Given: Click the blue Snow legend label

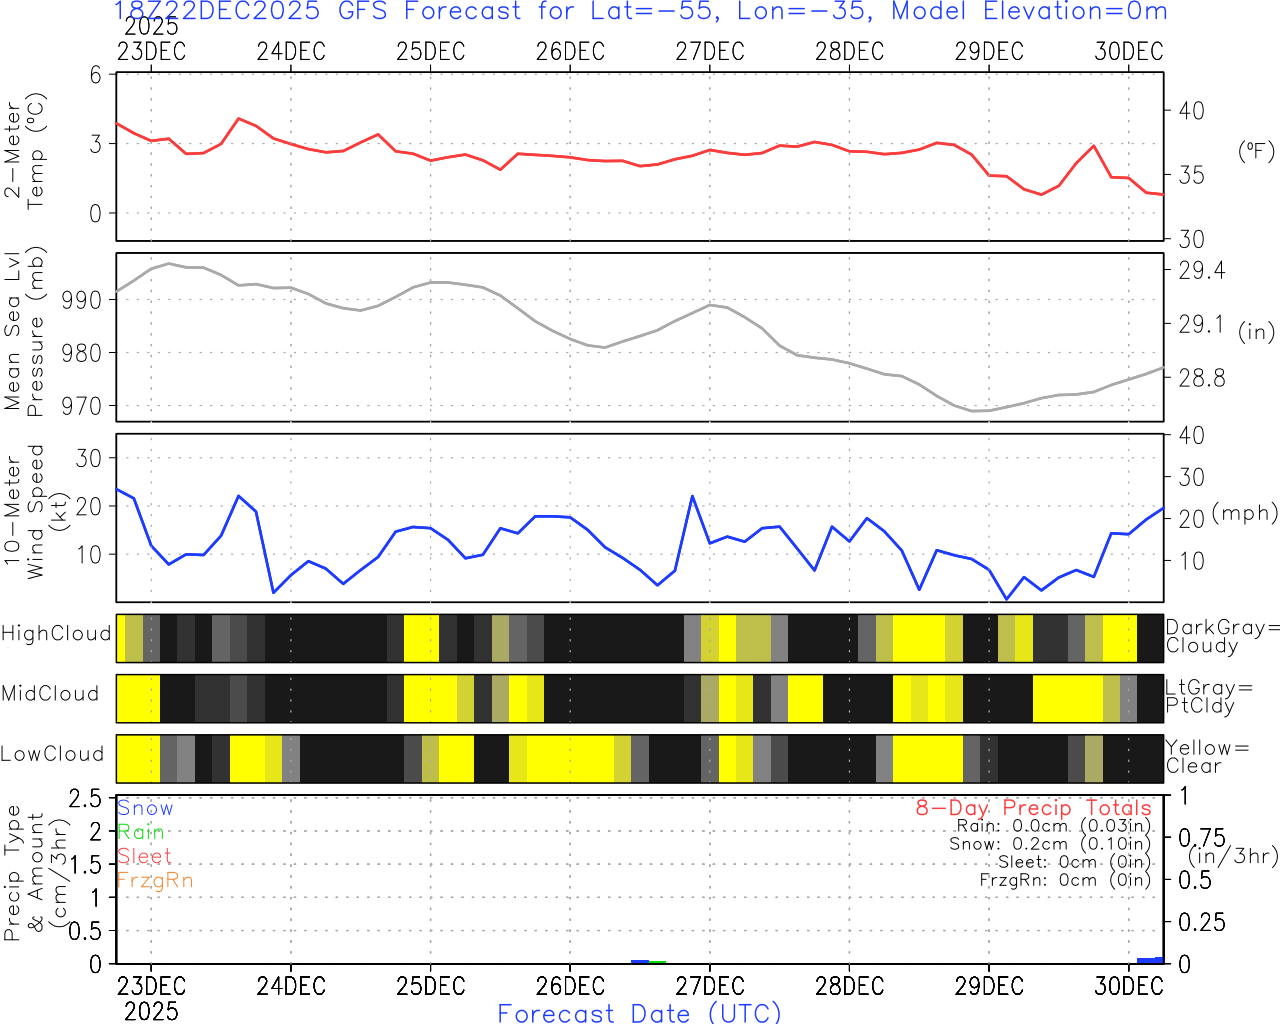Looking at the screenshot, I should tap(145, 808).
